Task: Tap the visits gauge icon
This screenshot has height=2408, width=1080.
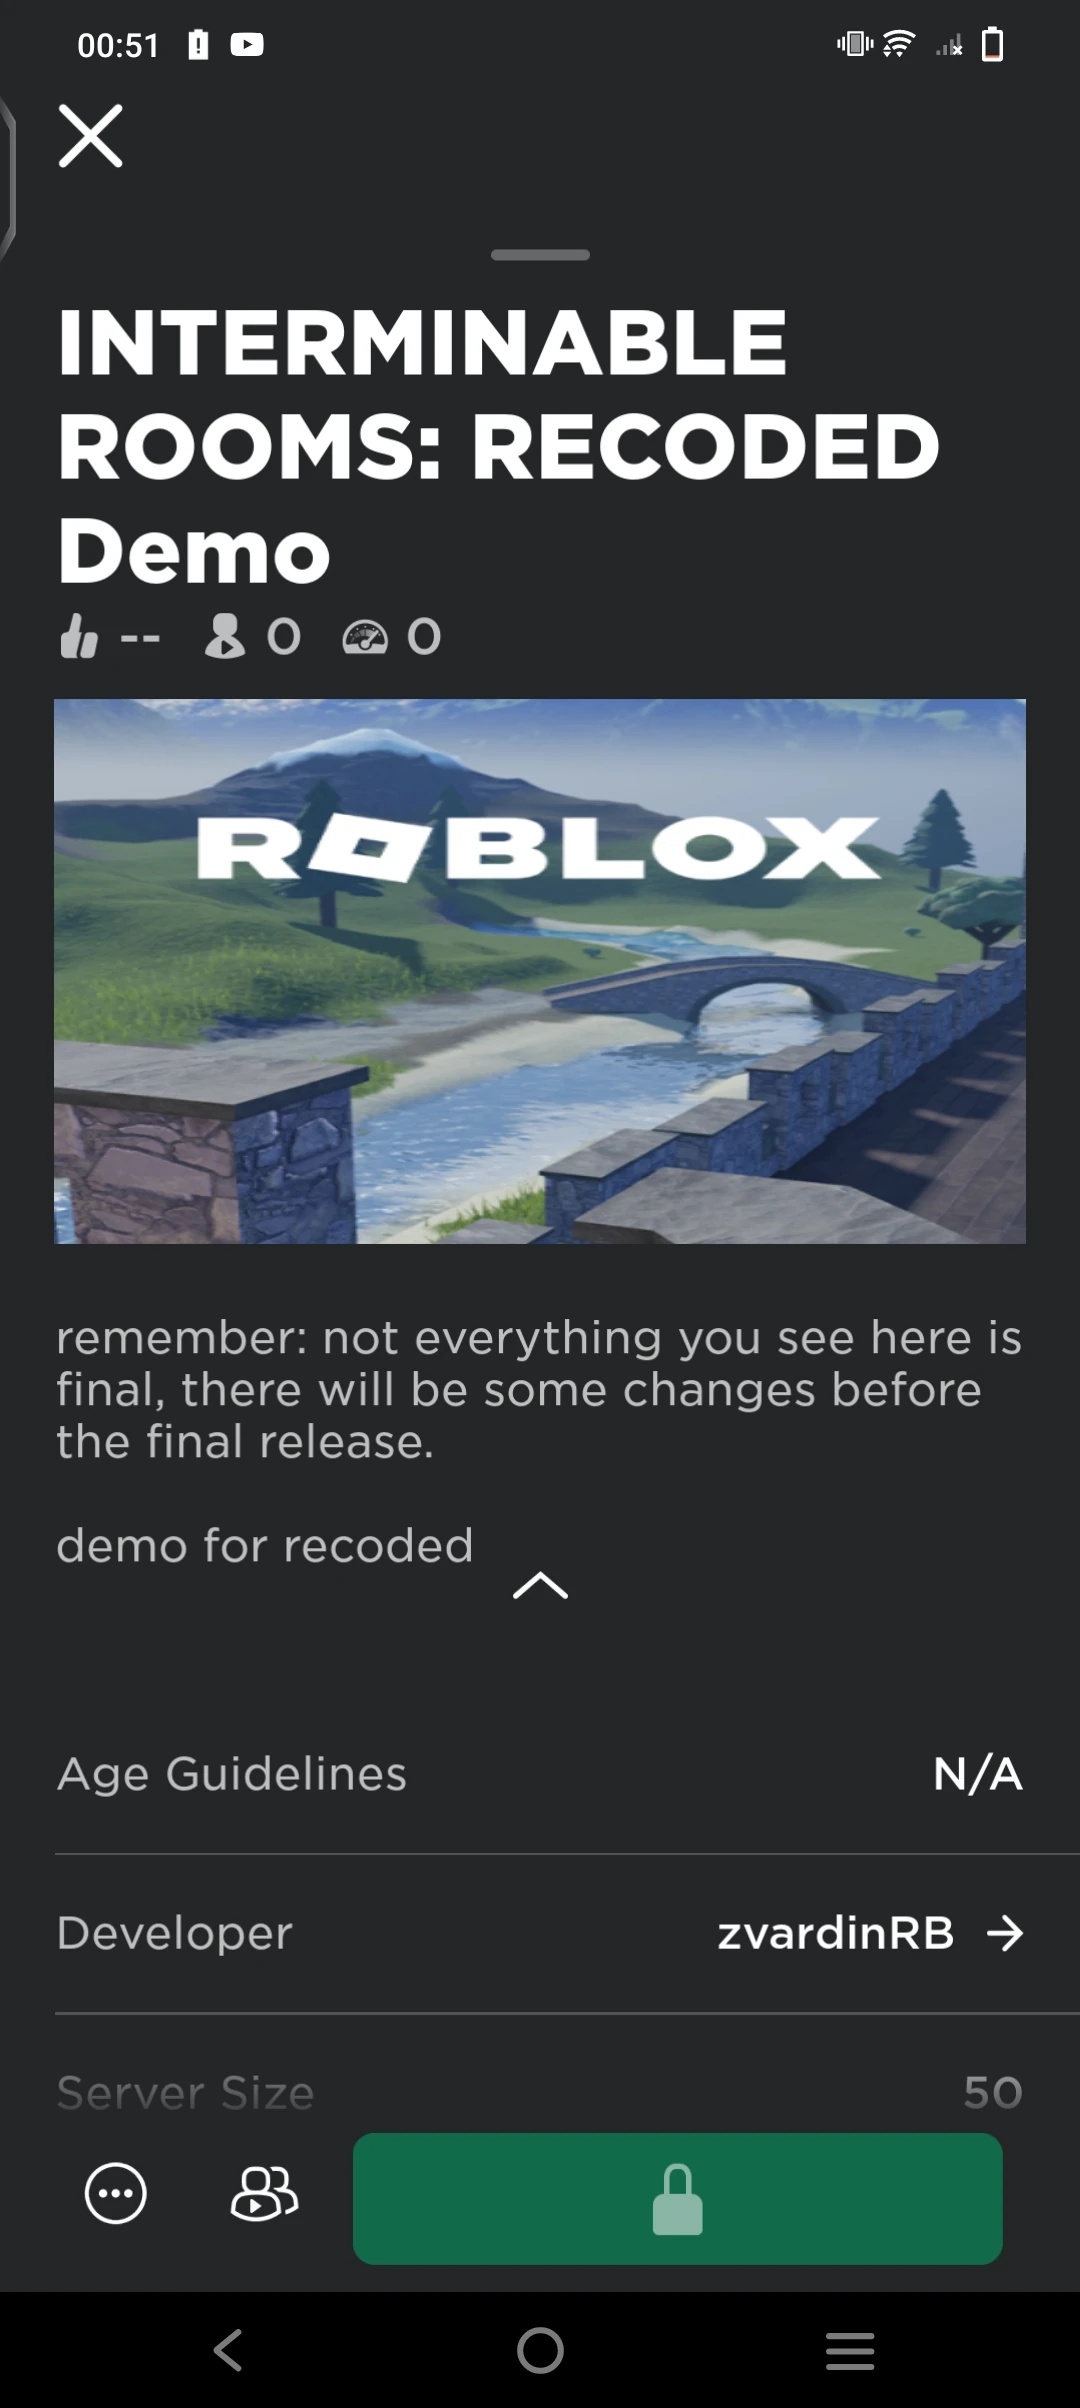Action: click(365, 637)
